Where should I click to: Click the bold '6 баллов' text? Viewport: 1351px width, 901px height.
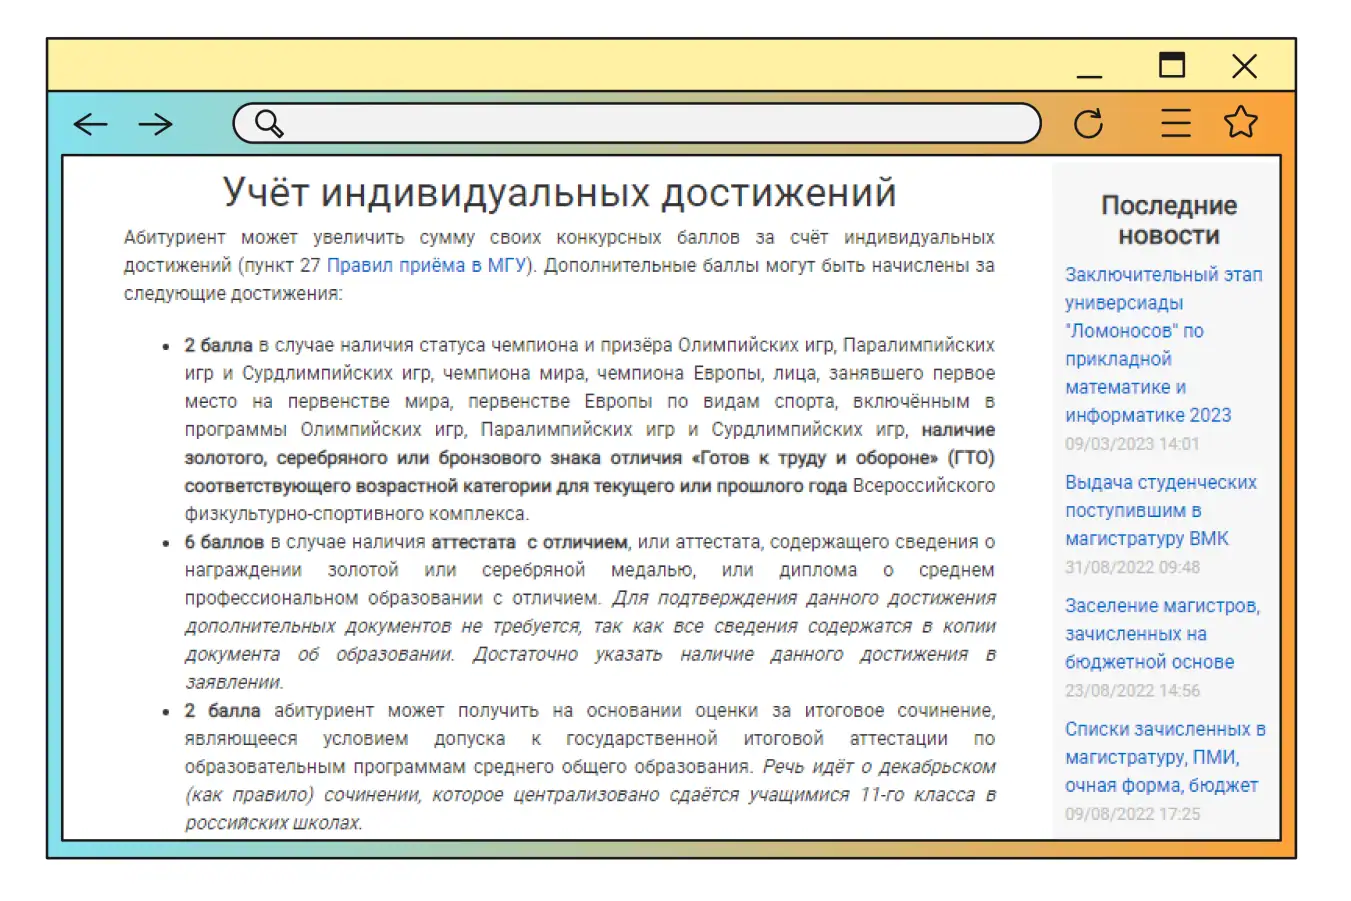(x=224, y=542)
